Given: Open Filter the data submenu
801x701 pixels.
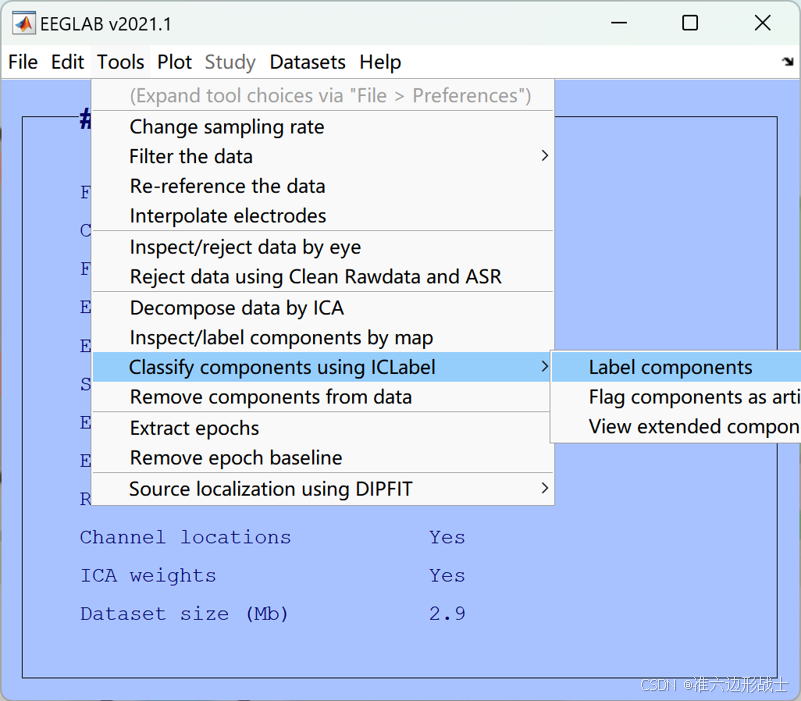Looking at the screenshot, I should coord(323,156).
